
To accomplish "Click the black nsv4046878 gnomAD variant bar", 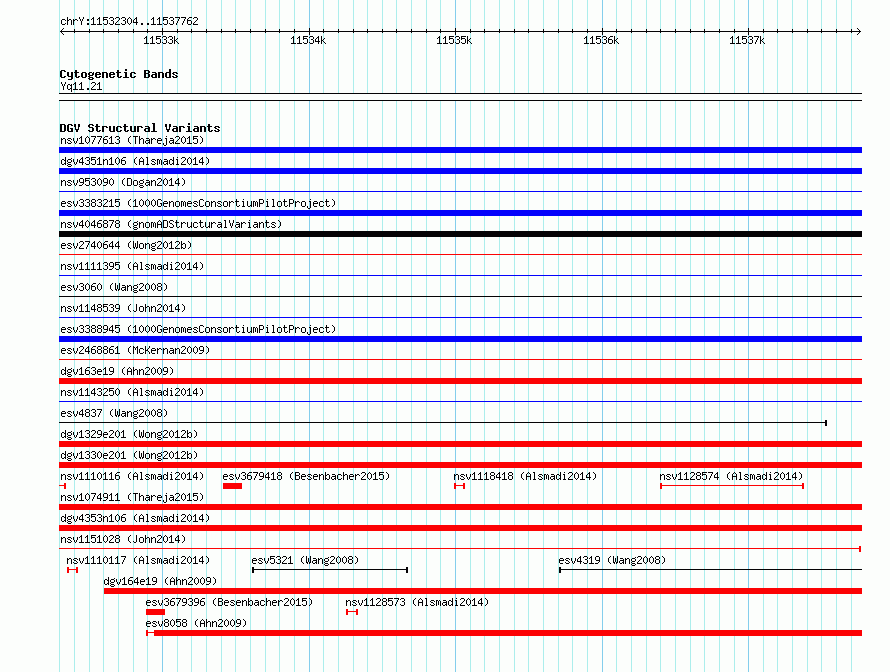I will coord(460,234).
